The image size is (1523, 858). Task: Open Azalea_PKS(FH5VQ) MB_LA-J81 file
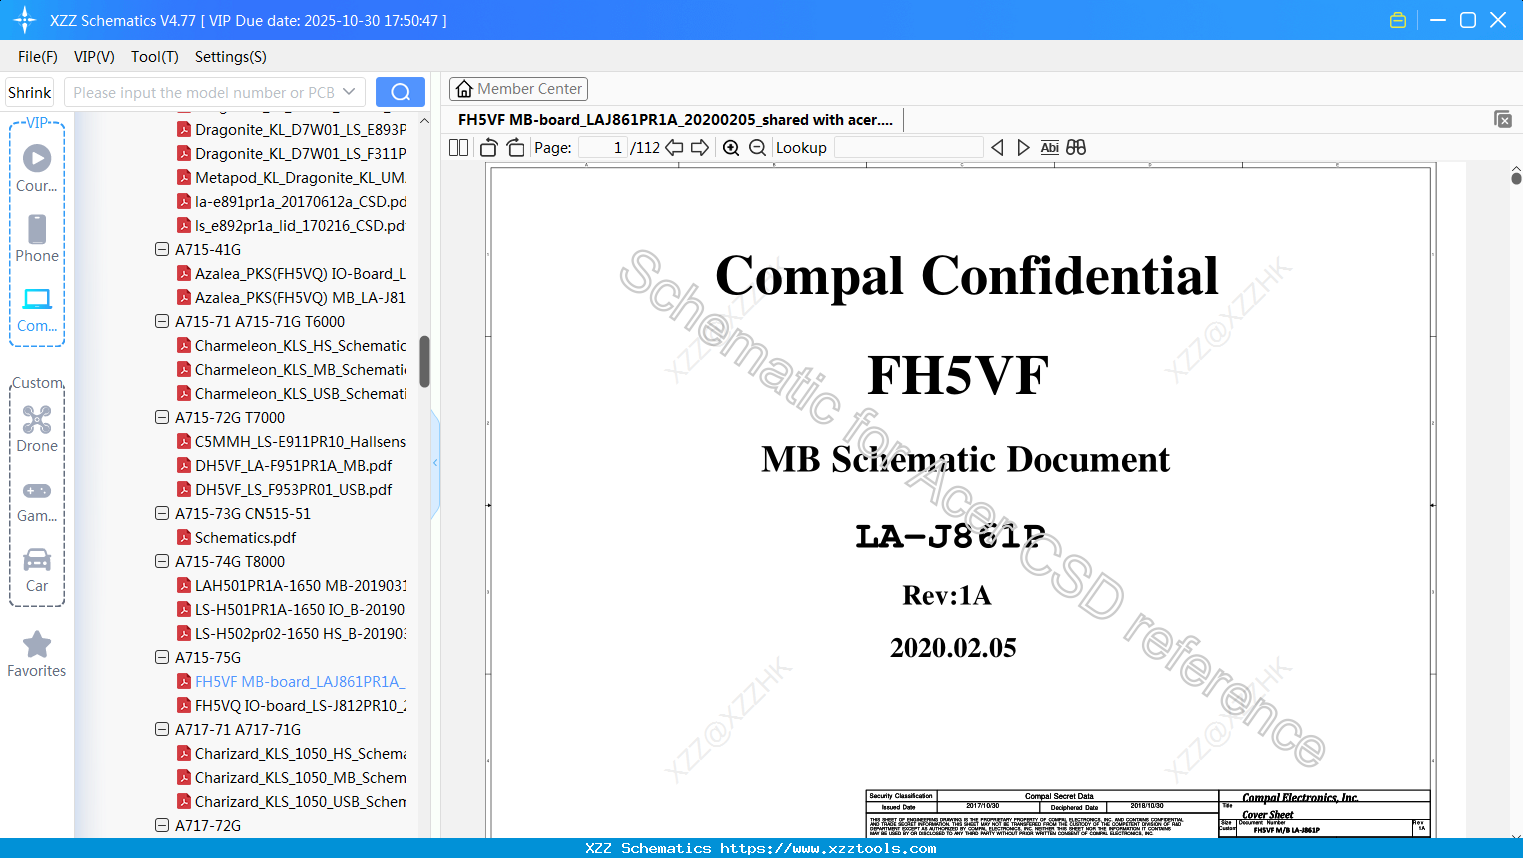click(x=292, y=297)
